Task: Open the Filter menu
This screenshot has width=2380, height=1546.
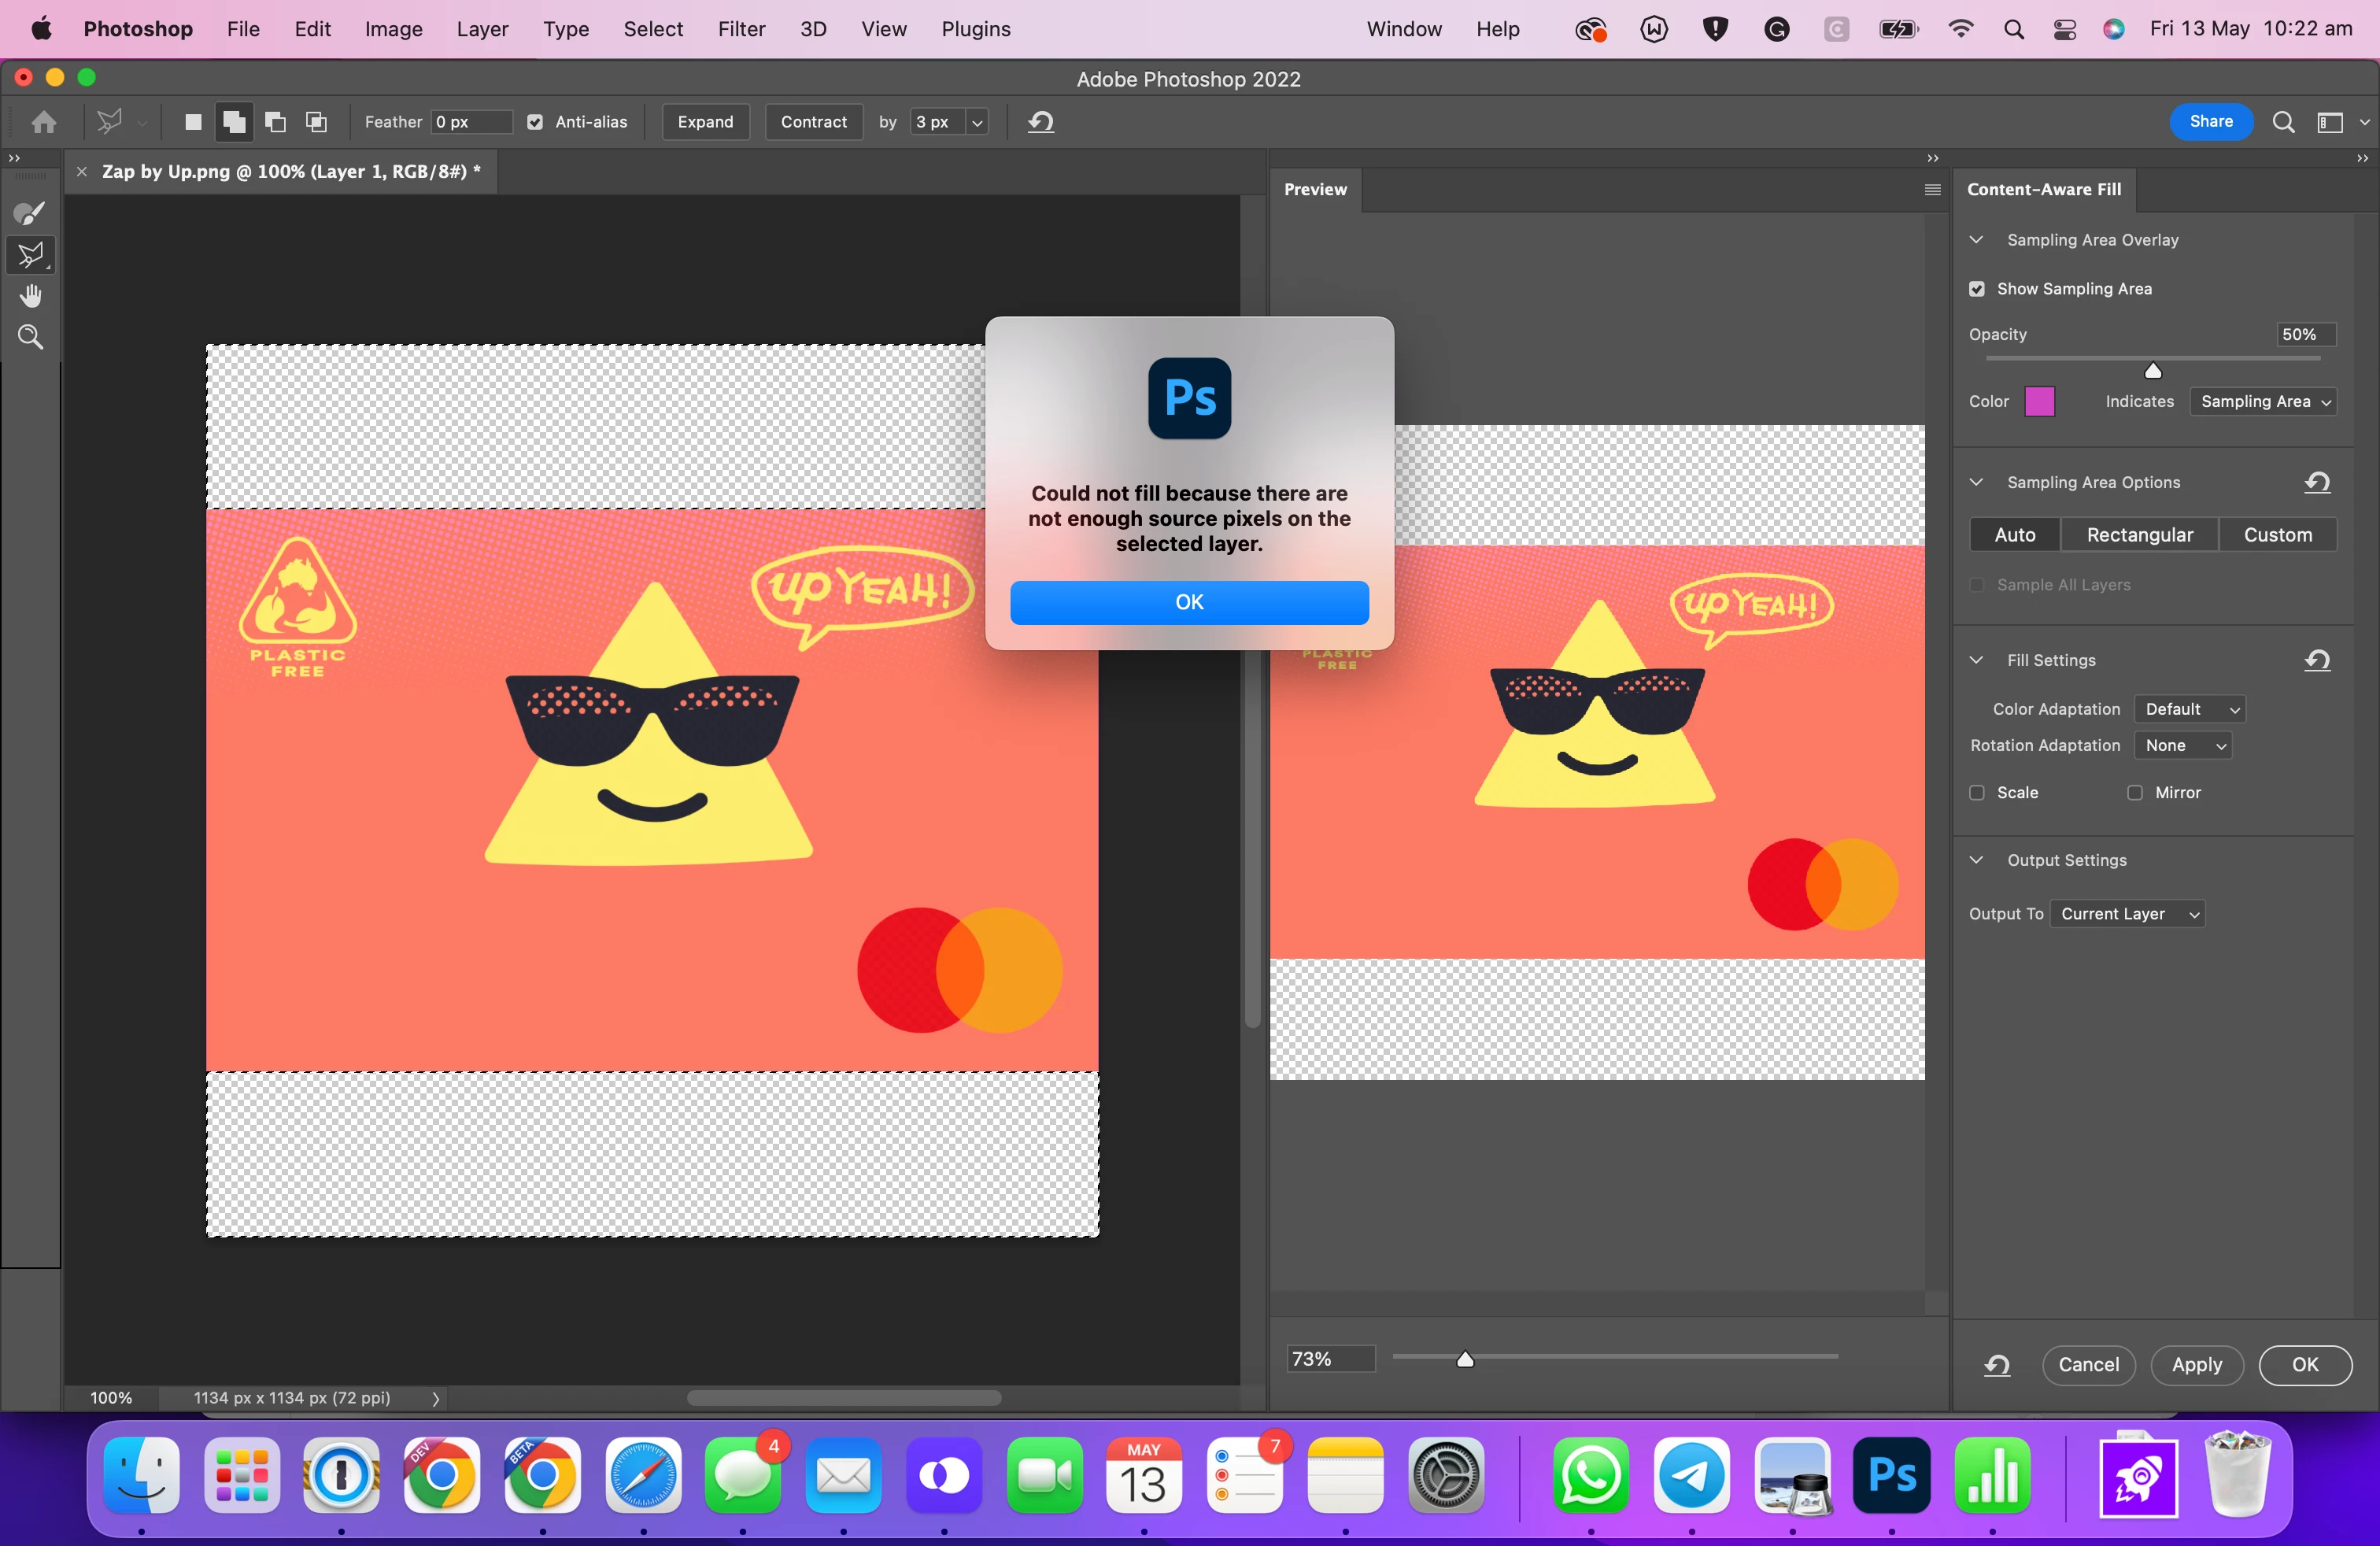Action: pyautogui.click(x=741, y=29)
